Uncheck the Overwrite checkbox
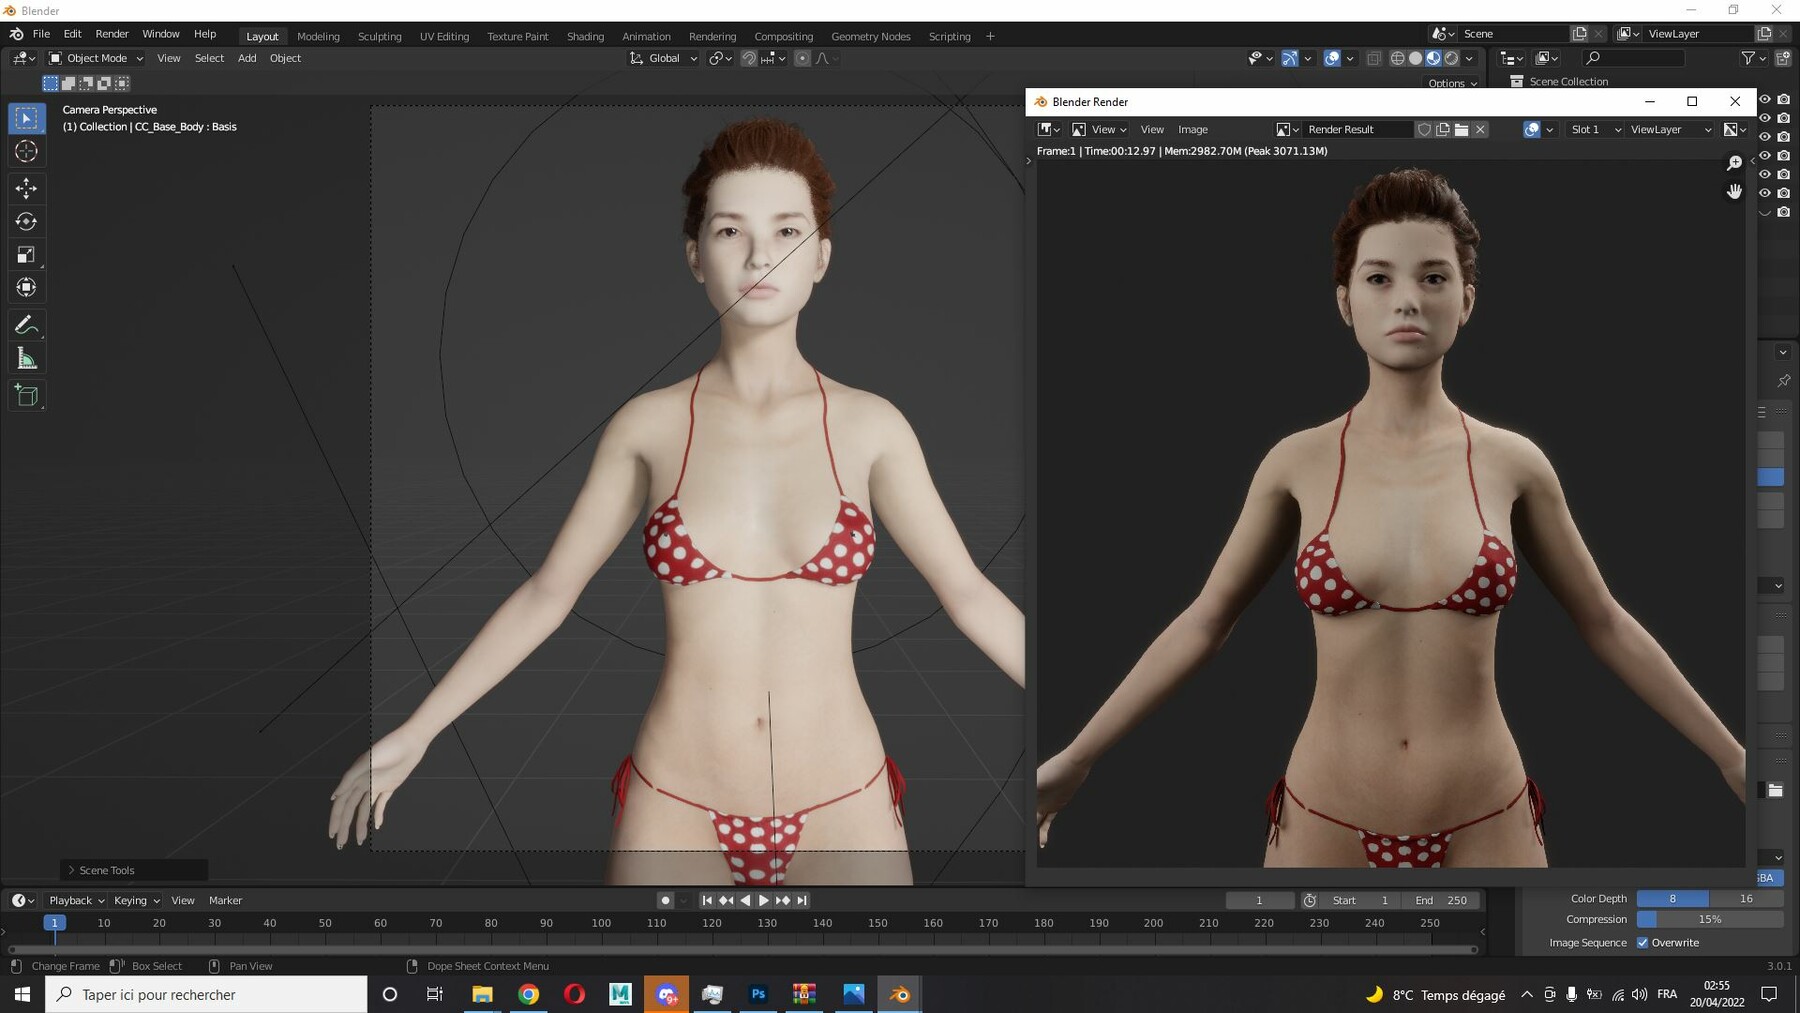This screenshot has width=1800, height=1013. point(1643,942)
